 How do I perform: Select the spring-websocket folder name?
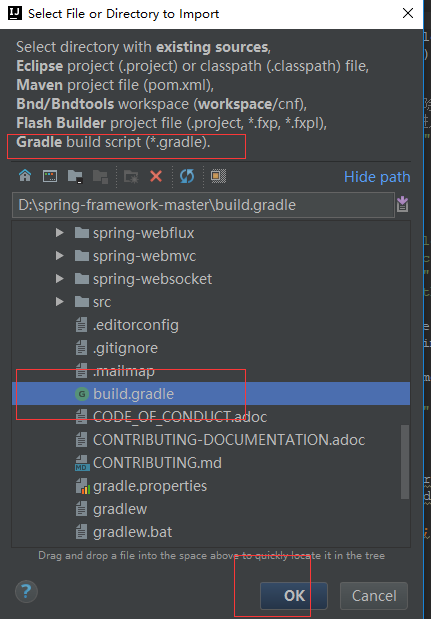[152, 279]
